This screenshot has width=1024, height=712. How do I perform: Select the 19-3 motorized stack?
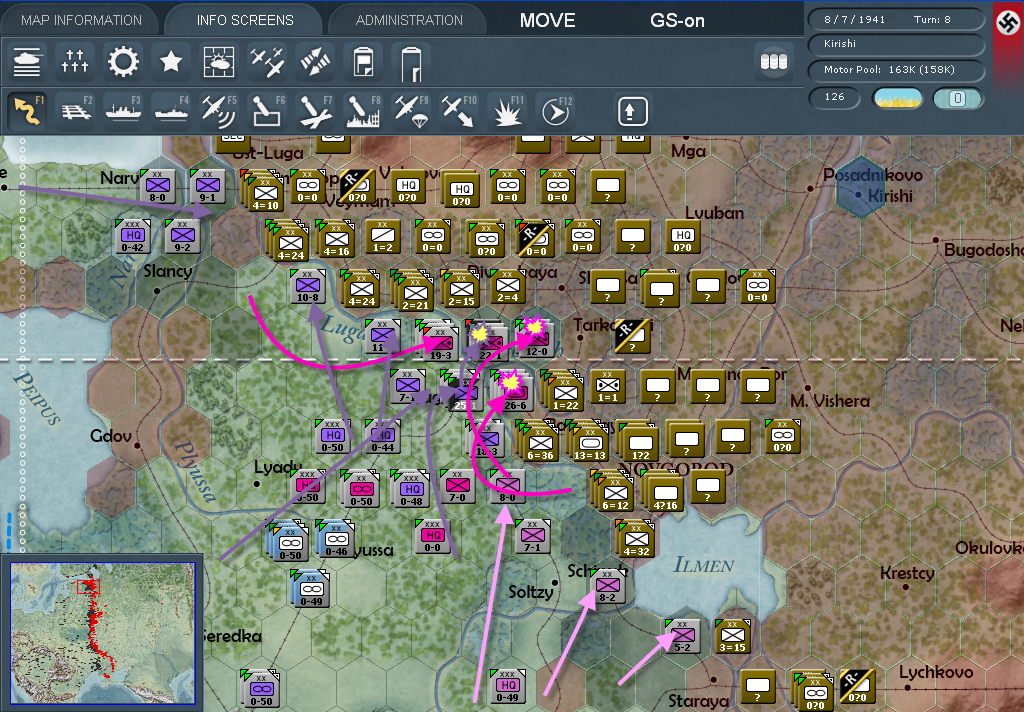click(x=439, y=340)
